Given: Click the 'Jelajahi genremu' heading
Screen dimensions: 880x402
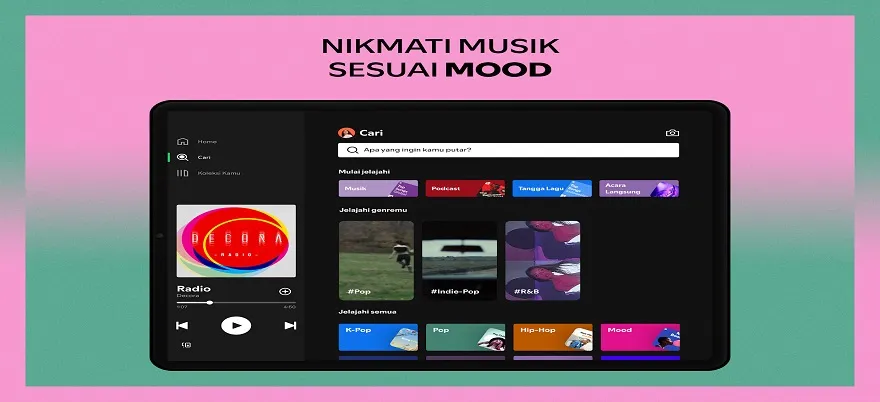Looking at the screenshot, I should pos(373,210).
